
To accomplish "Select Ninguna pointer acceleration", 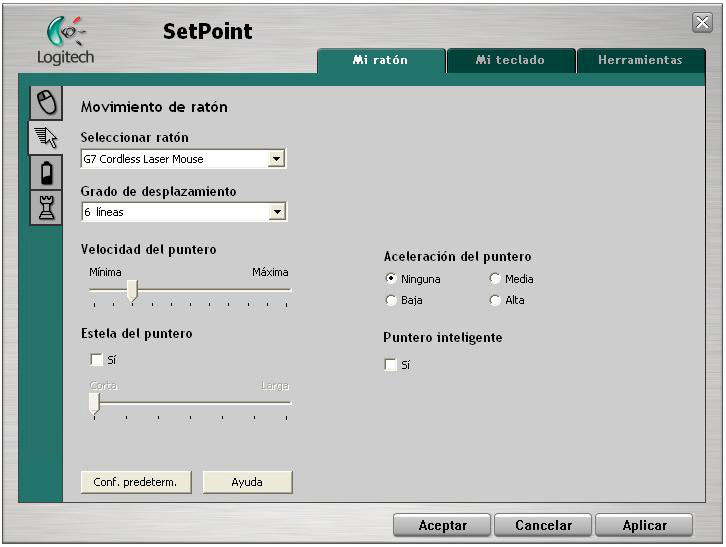I will point(391,279).
